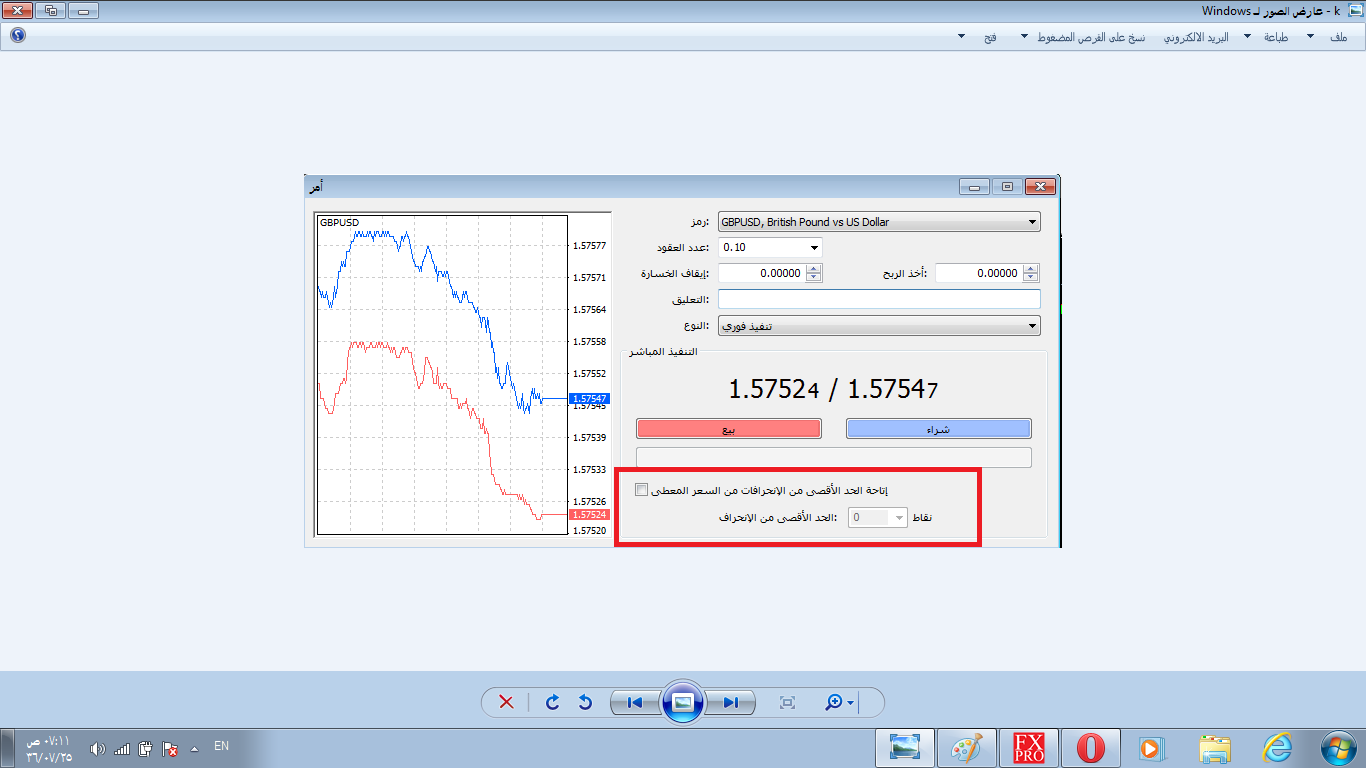
Task: Open the network signal tray icon
Action: [x=122, y=749]
